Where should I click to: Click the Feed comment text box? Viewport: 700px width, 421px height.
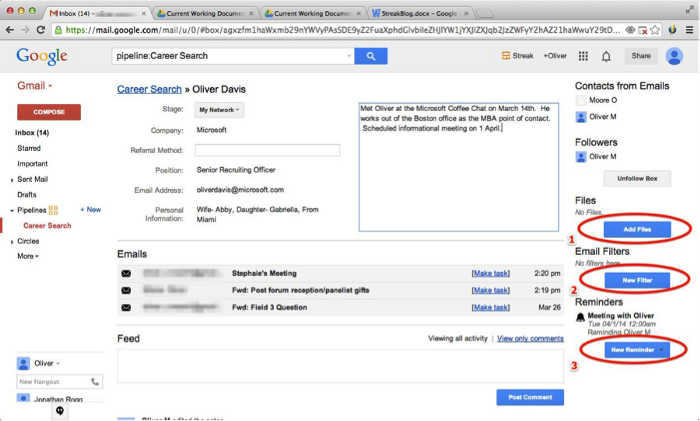pos(340,366)
